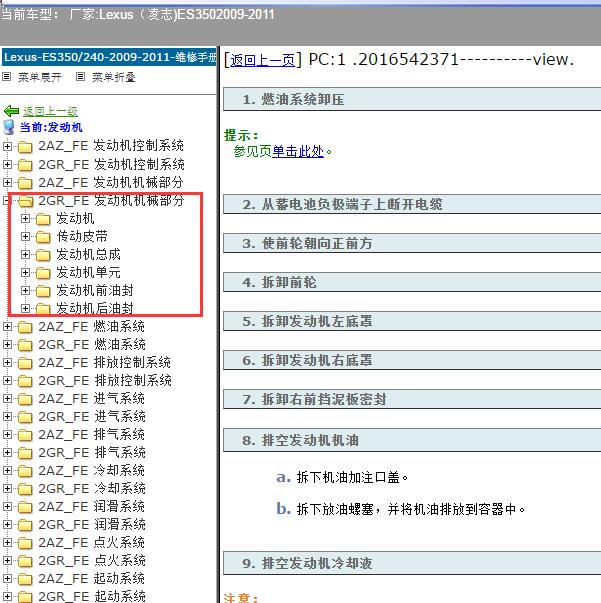
Task: Click the PC:1 .2016542371 view text
Action: (x=441, y=60)
